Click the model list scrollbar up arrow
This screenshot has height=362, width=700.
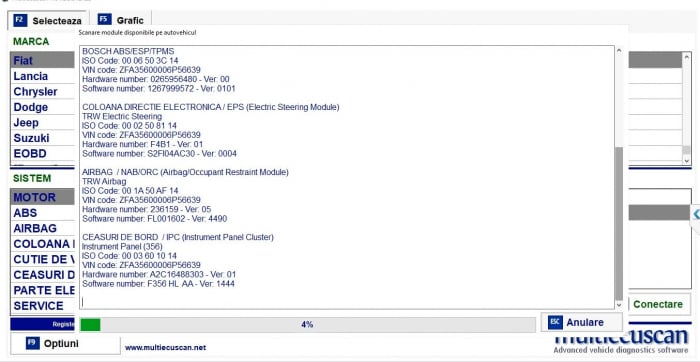click(687, 57)
